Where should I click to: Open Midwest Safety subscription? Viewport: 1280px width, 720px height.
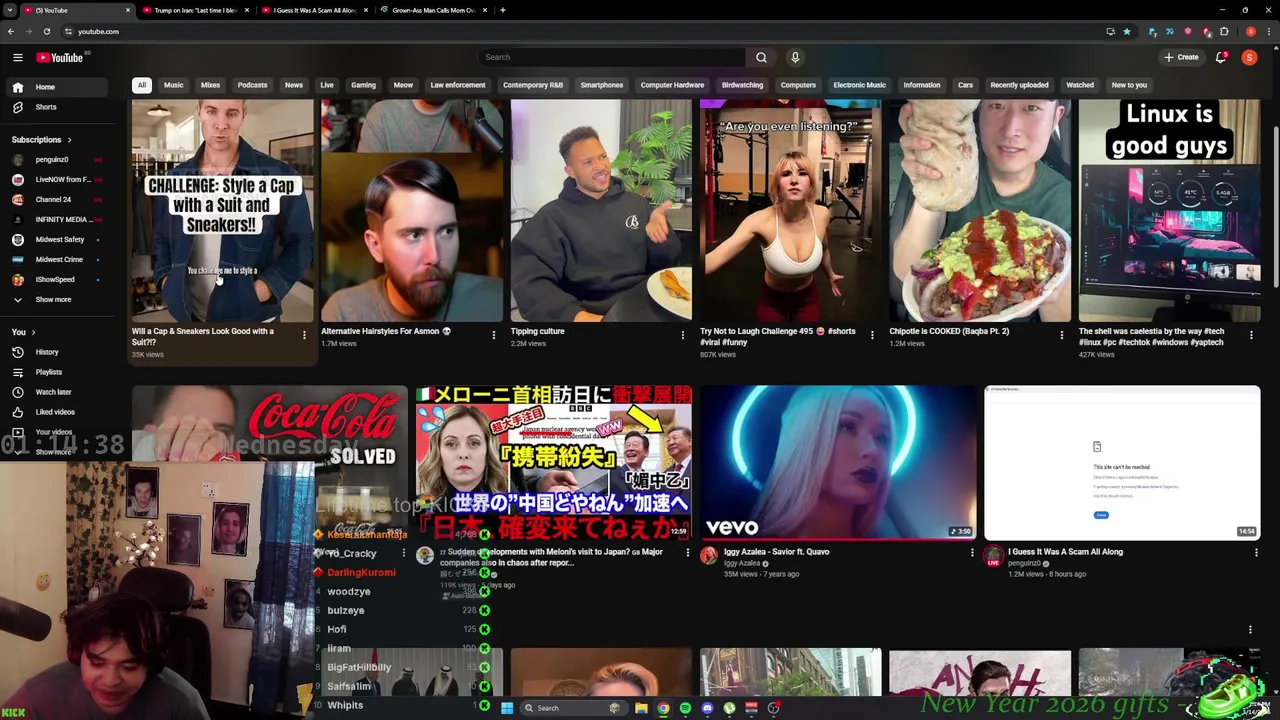(x=58, y=239)
